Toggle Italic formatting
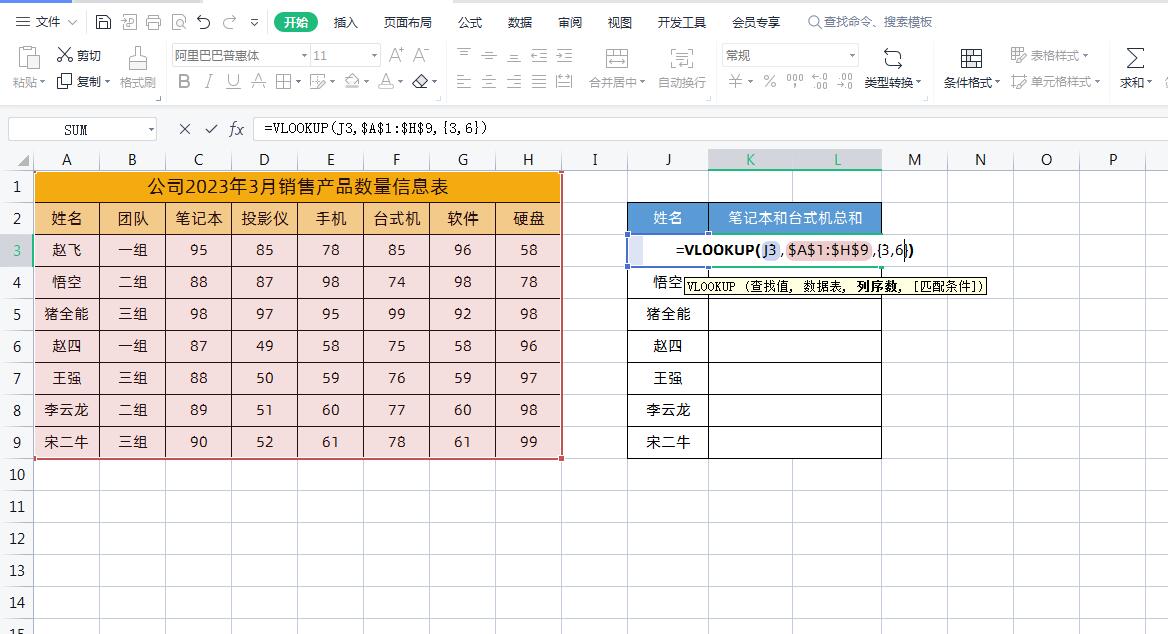The height and width of the screenshot is (634, 1168). click(209, 82)
